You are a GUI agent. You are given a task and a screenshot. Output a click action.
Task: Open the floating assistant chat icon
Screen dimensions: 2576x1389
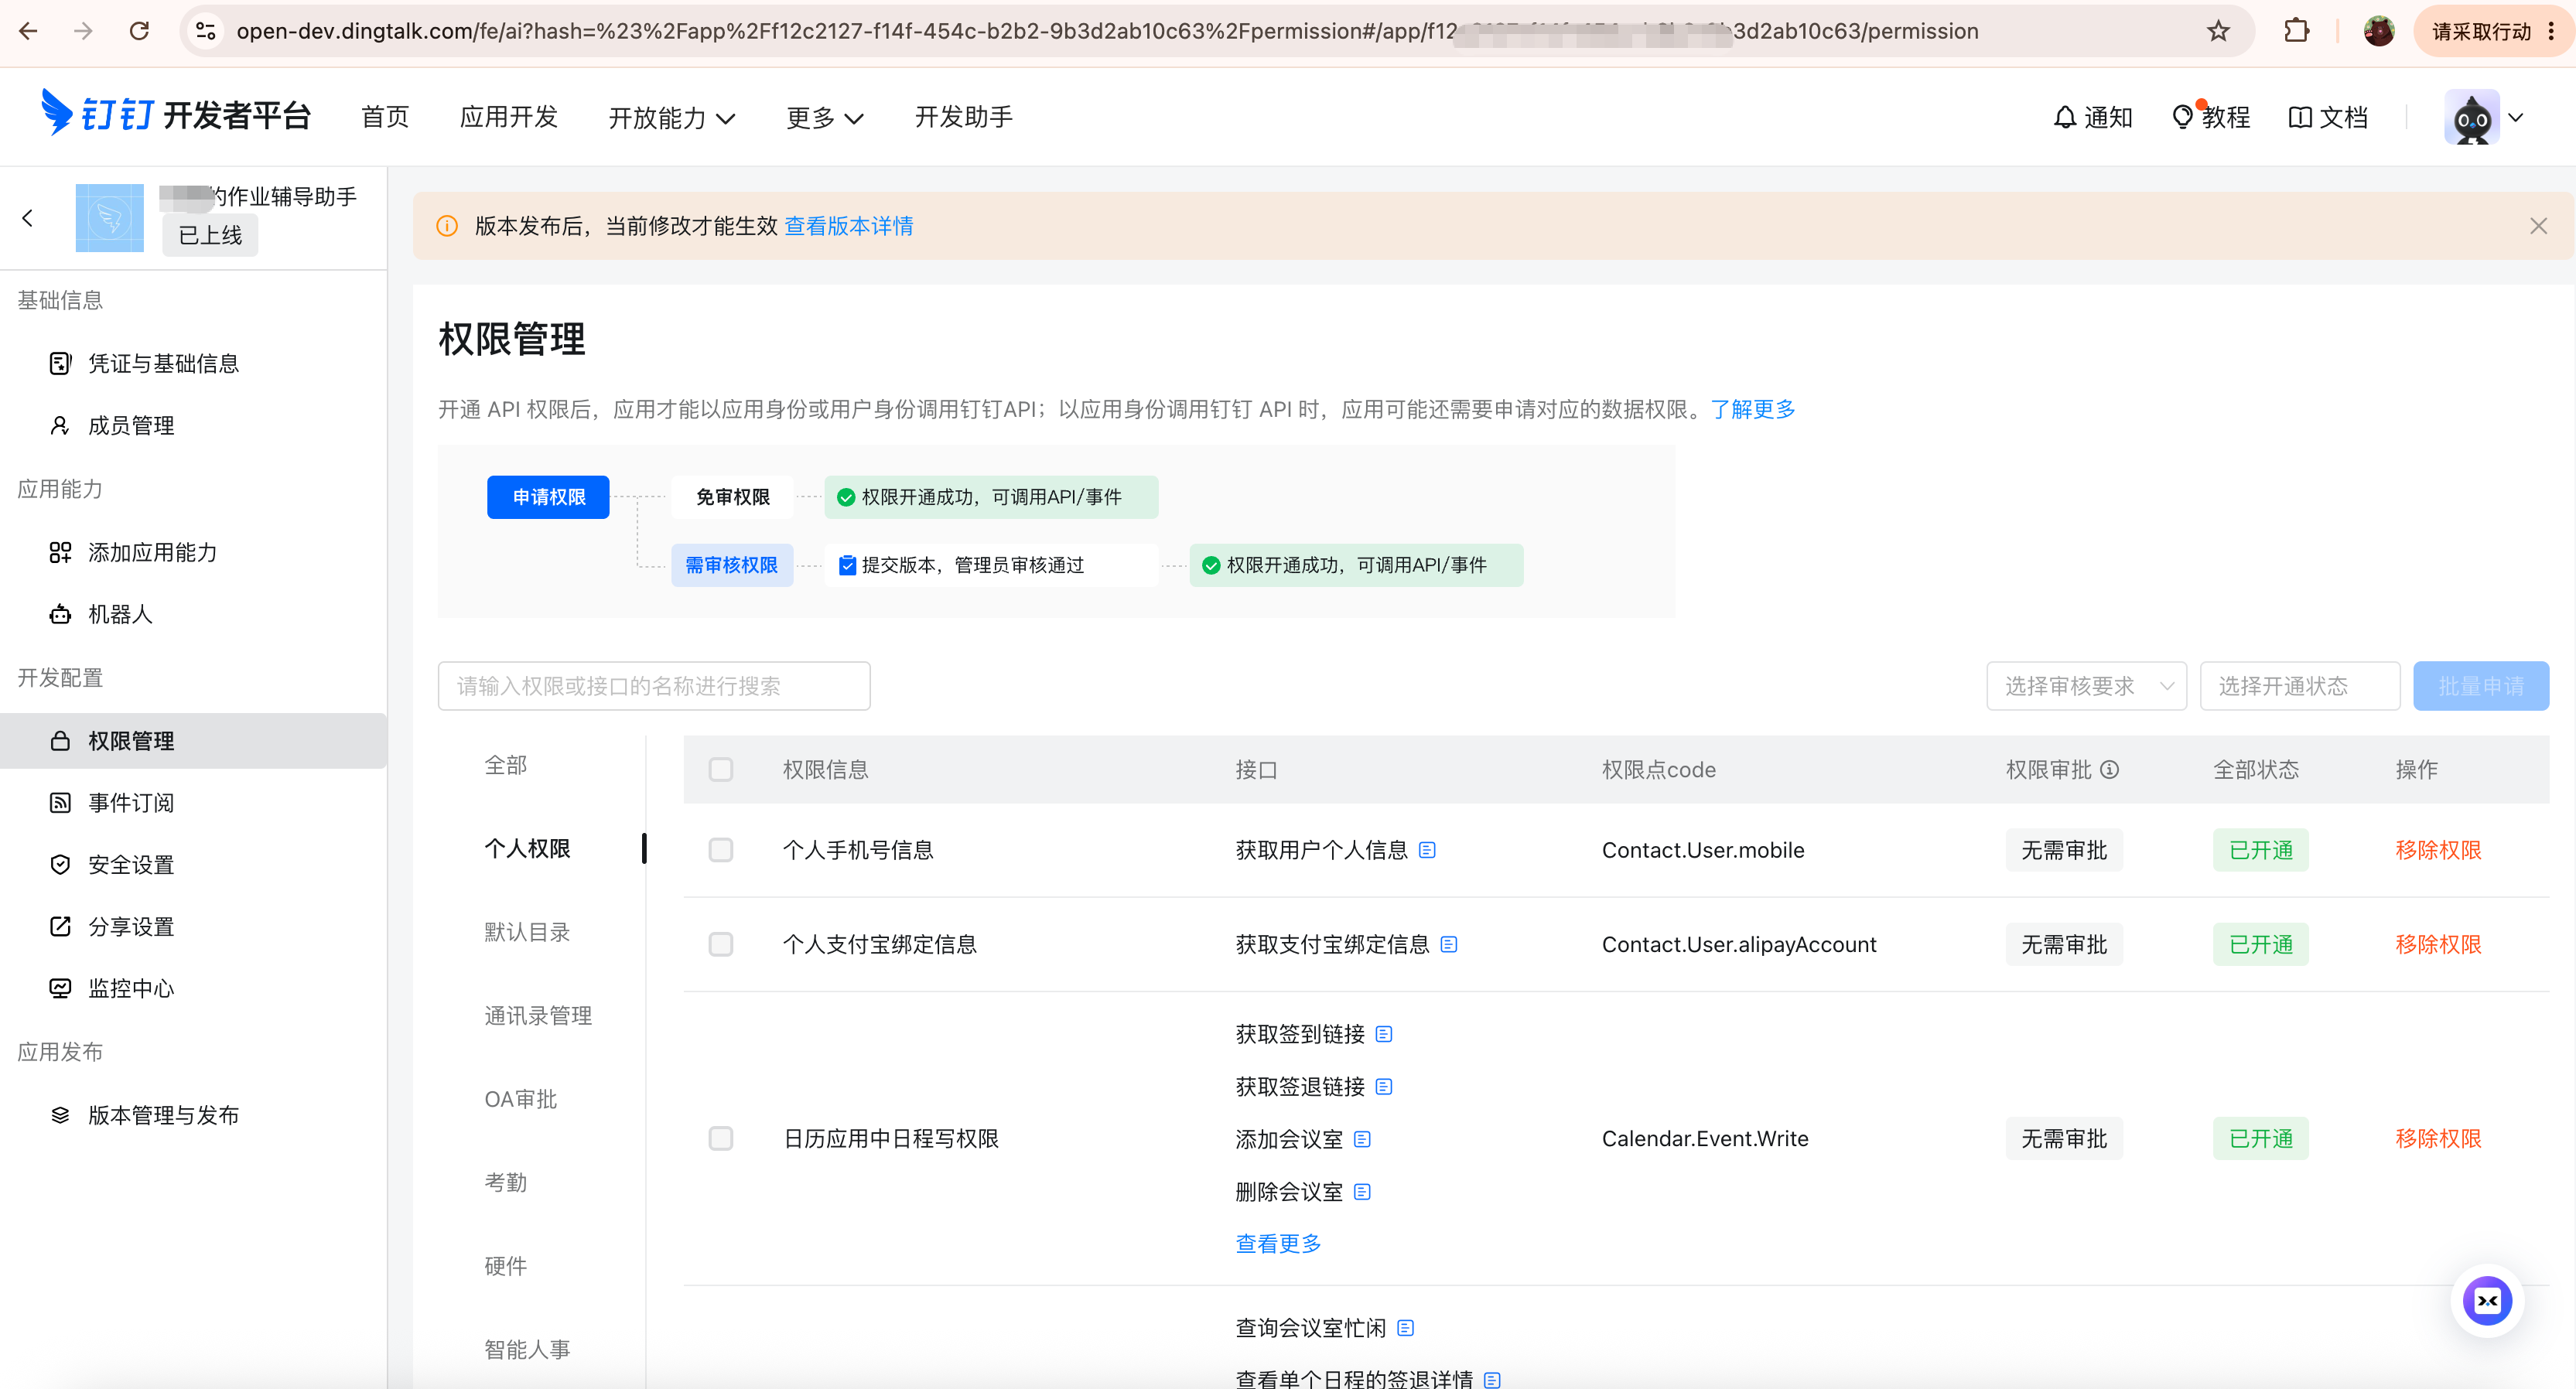pos(2487,1301)
